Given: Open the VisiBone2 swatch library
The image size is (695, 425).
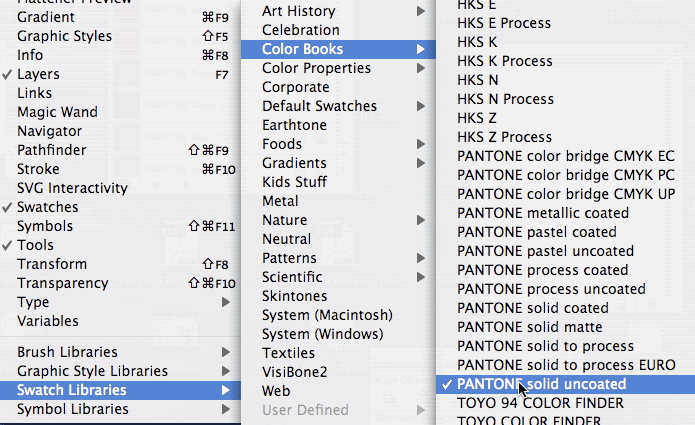Looking at the screenshot, I should (338, 372).
